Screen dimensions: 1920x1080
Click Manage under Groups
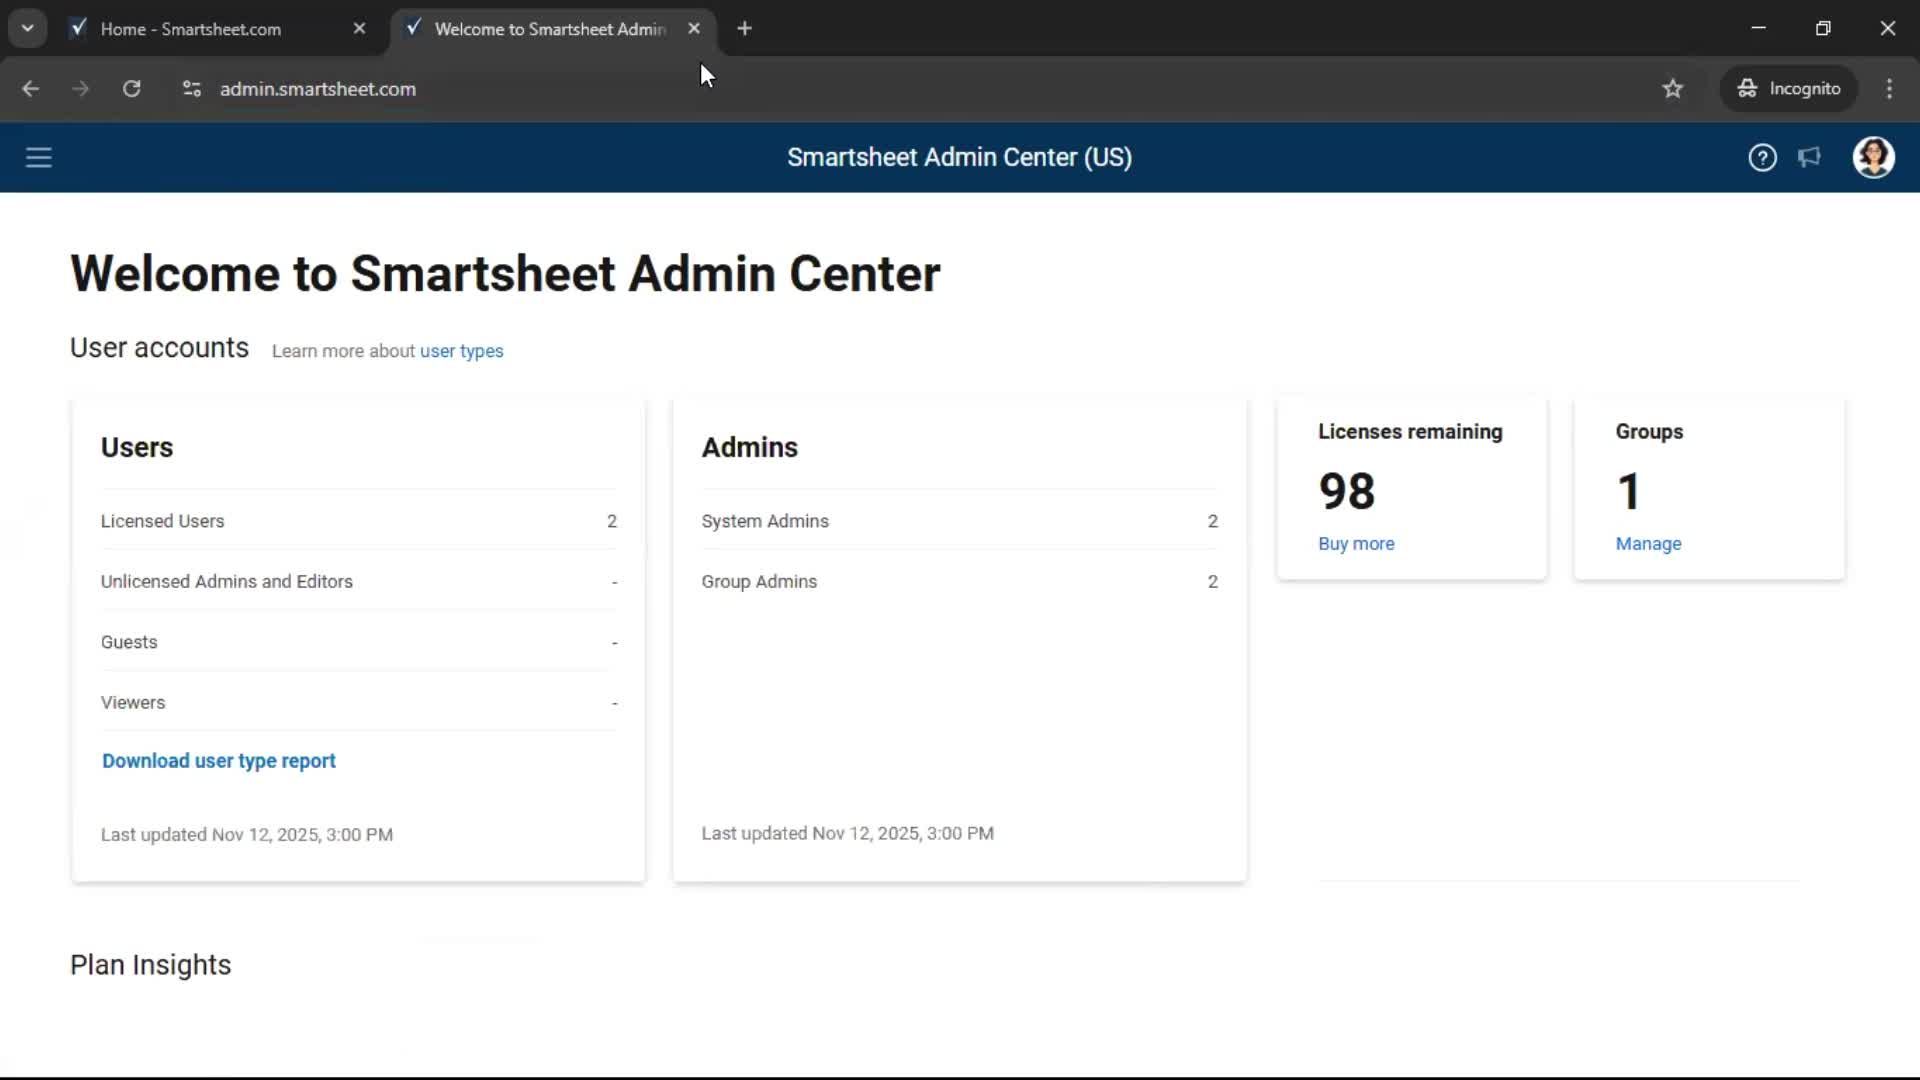(x=1647, y=544)
